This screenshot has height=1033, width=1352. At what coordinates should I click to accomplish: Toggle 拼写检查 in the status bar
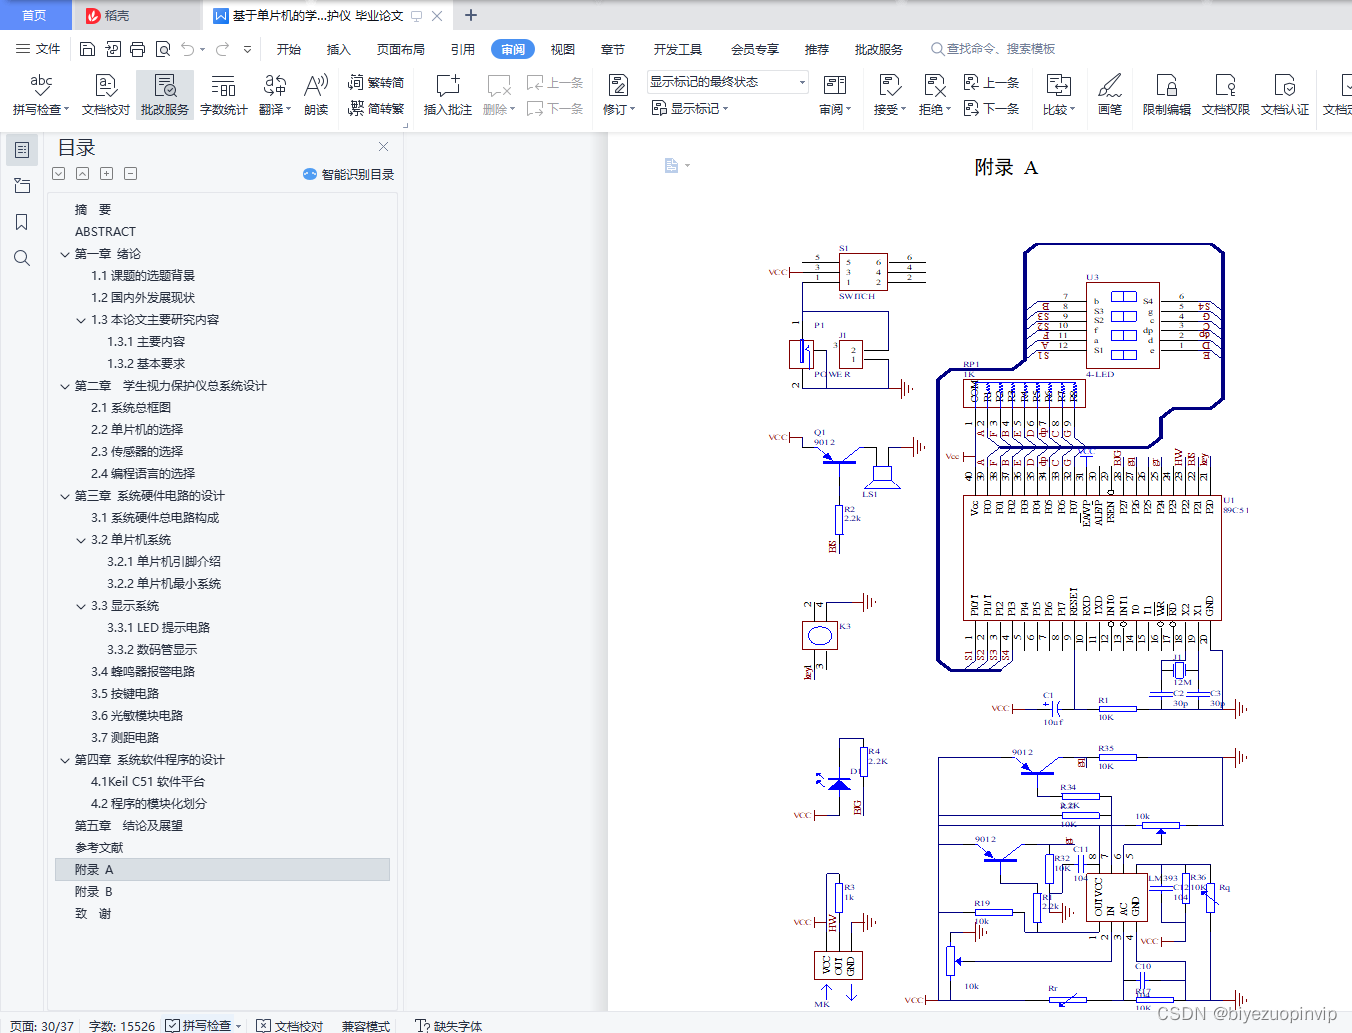point(203,1025)
